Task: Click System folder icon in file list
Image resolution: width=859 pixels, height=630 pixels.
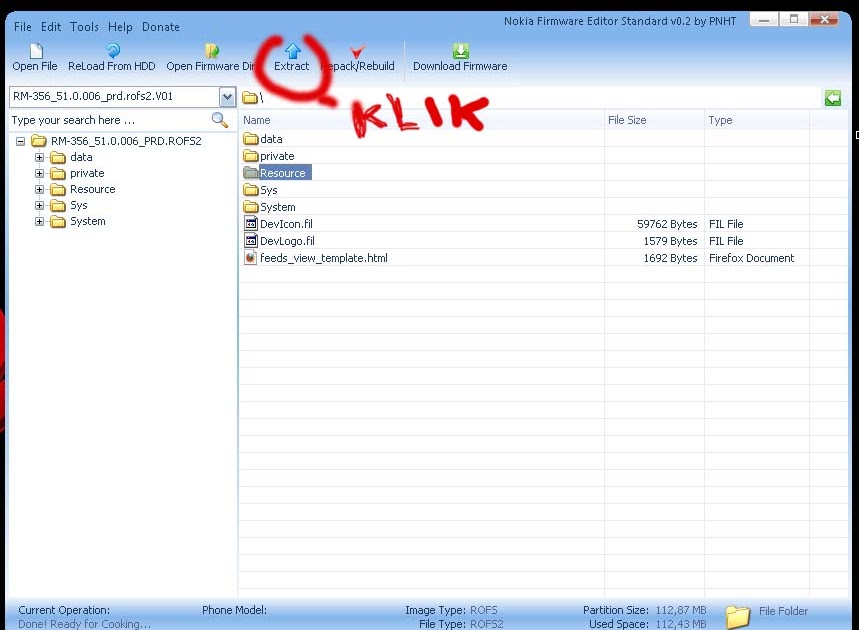Action: coord(251,207)
